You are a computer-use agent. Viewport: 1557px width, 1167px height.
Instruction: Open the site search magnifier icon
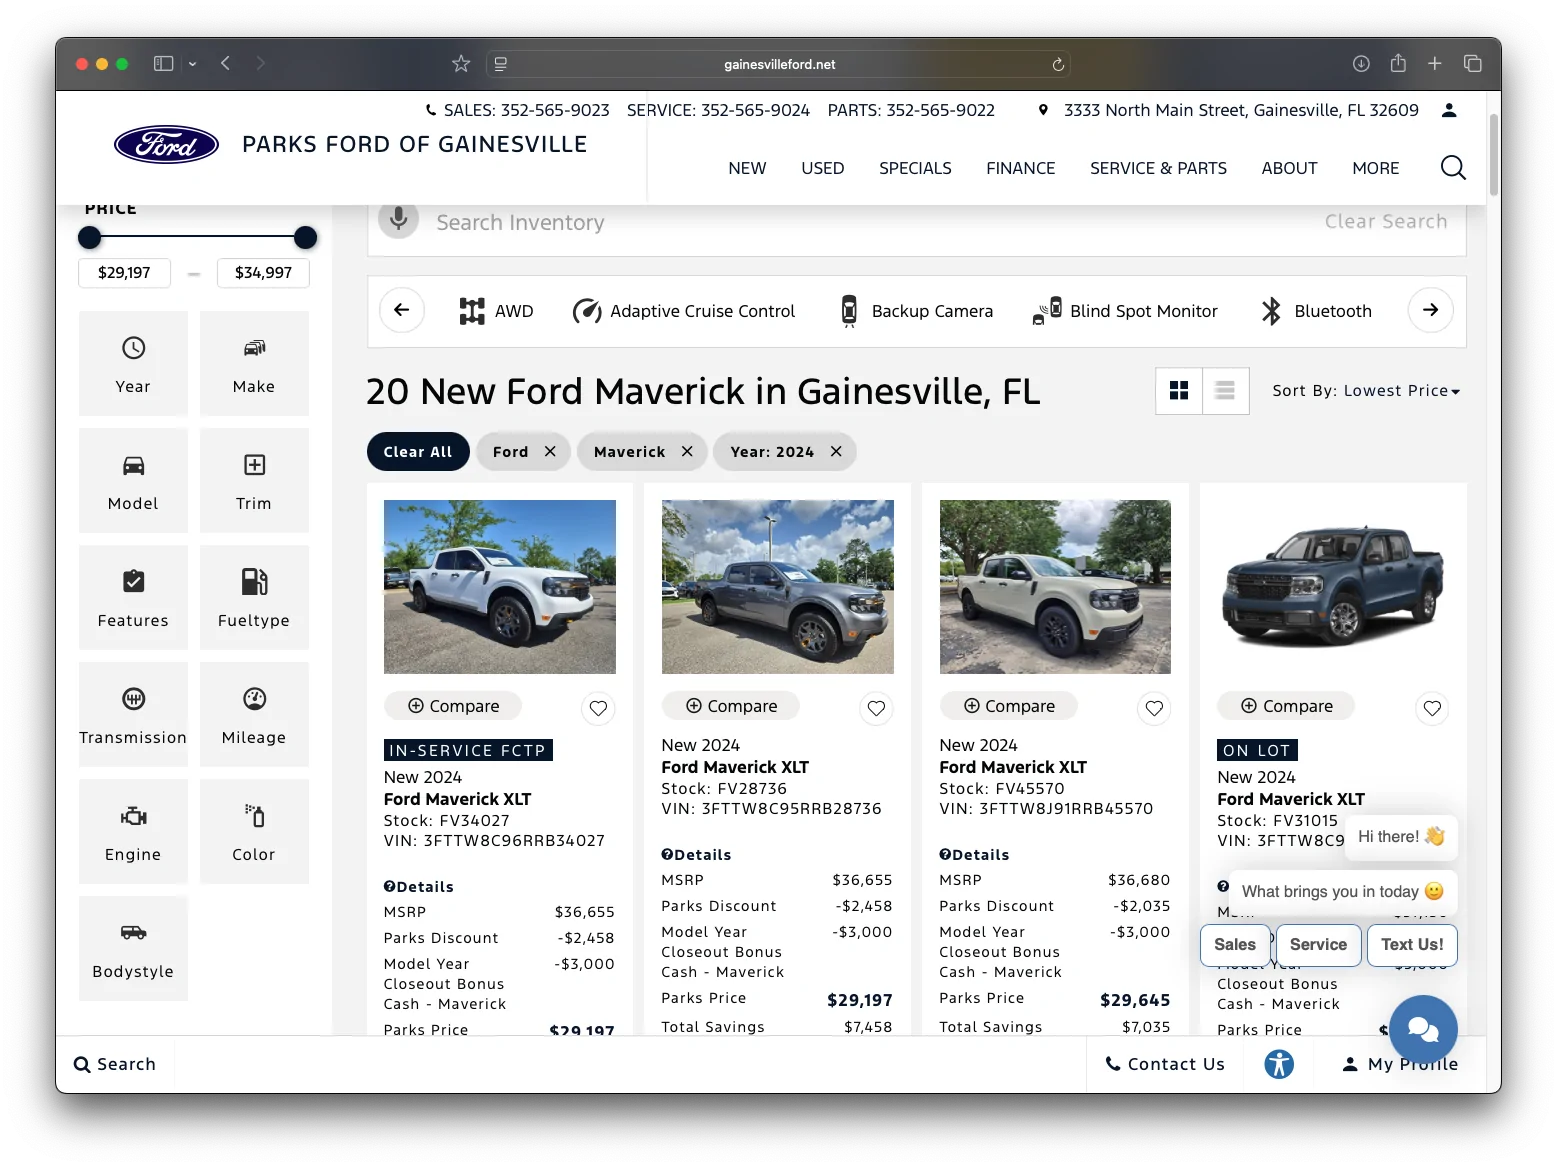[1452, 168]
